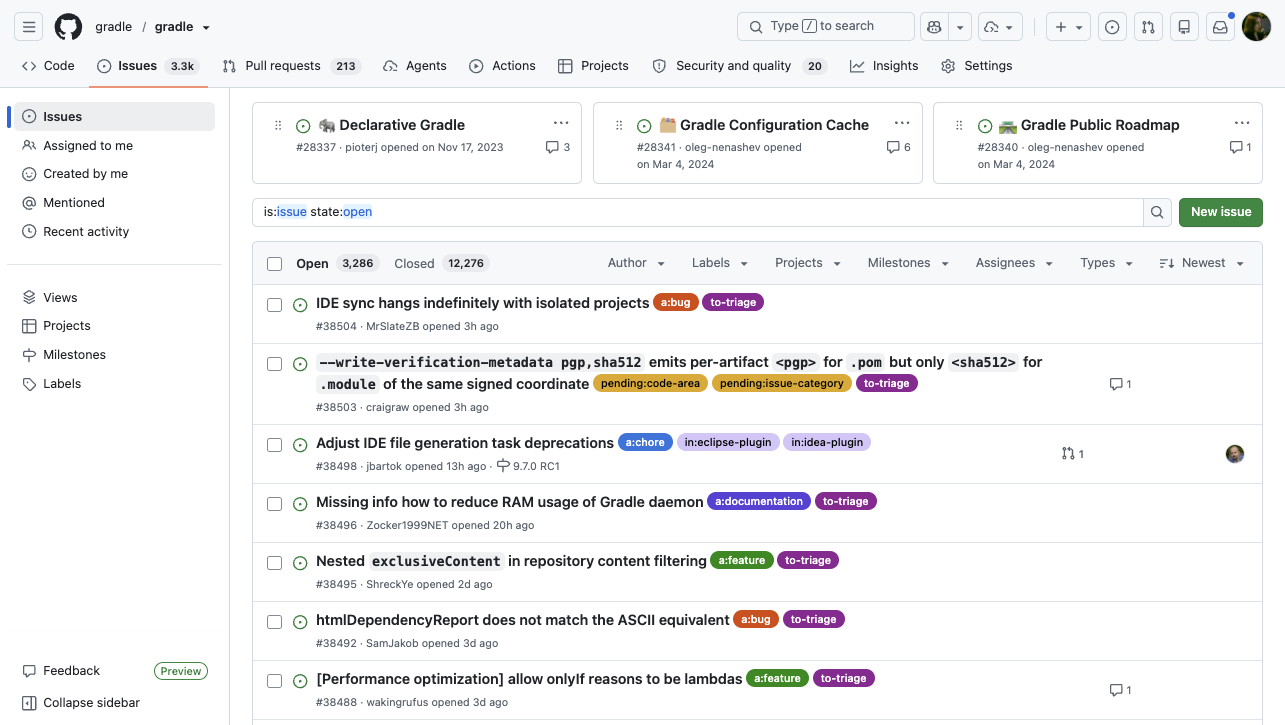1285x725 pixels.
Task: Switch to the Code tab
Action: pos(48,66)
